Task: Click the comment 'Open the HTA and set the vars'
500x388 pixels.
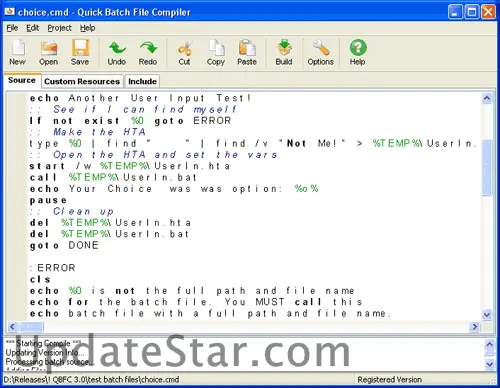Action: coord(154,155)
